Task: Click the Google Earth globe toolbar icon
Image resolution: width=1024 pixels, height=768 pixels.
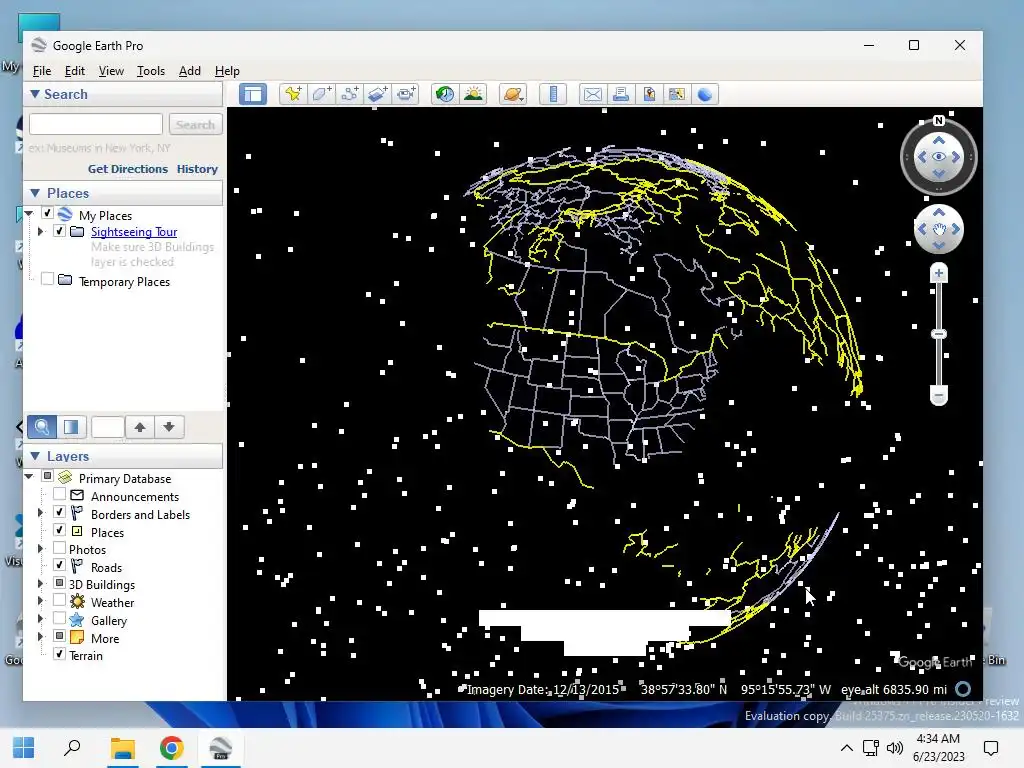Action: tap(705, 94)
